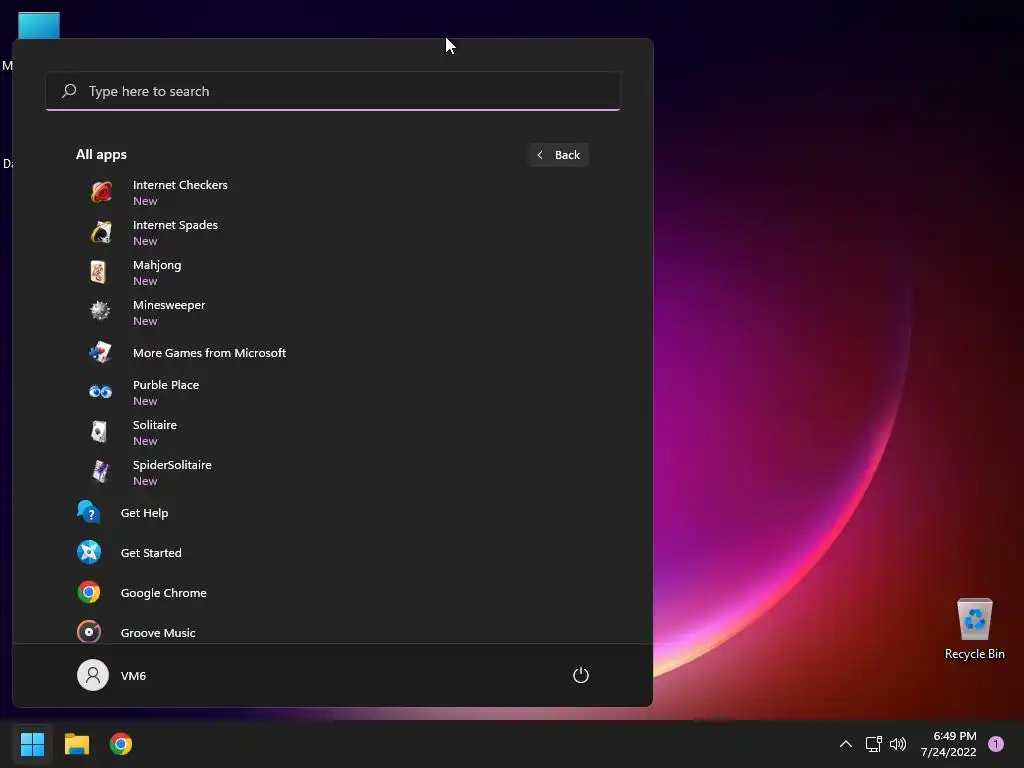The width and height of the screenshot is (1024, 768).
Task: Show hidden icons tray chevron
Action: (846, 744)
